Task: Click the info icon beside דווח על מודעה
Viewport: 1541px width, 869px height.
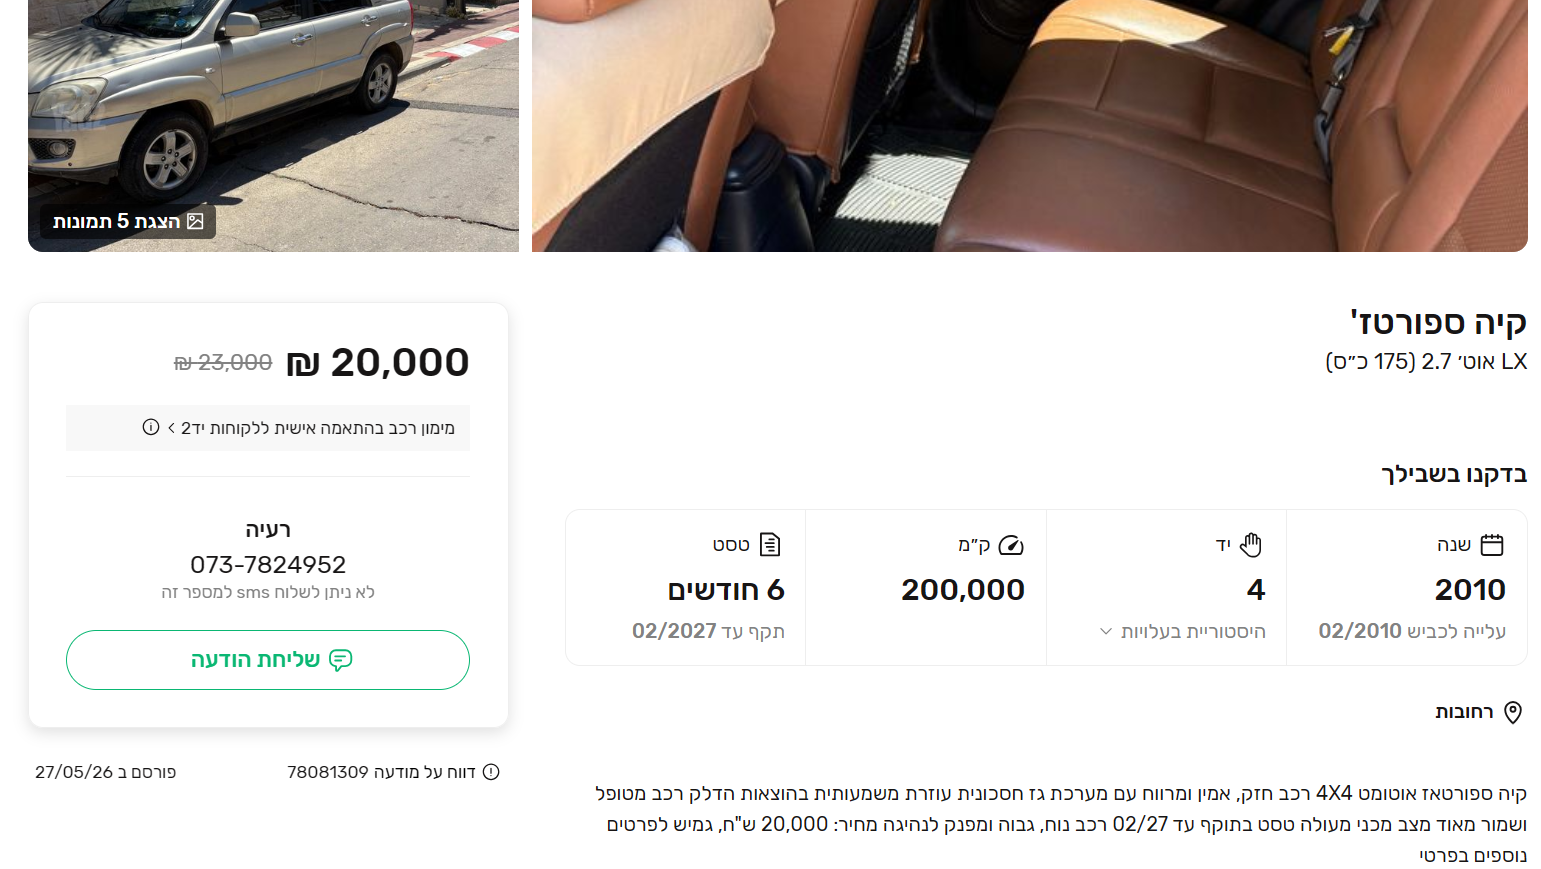Action: (491, 772)
